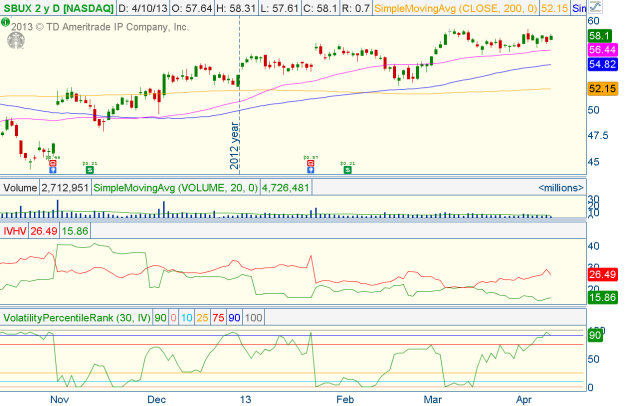Click the Volume study label
Image resolution: width=625 pixels, height=406 pixels.
point(18,187)
